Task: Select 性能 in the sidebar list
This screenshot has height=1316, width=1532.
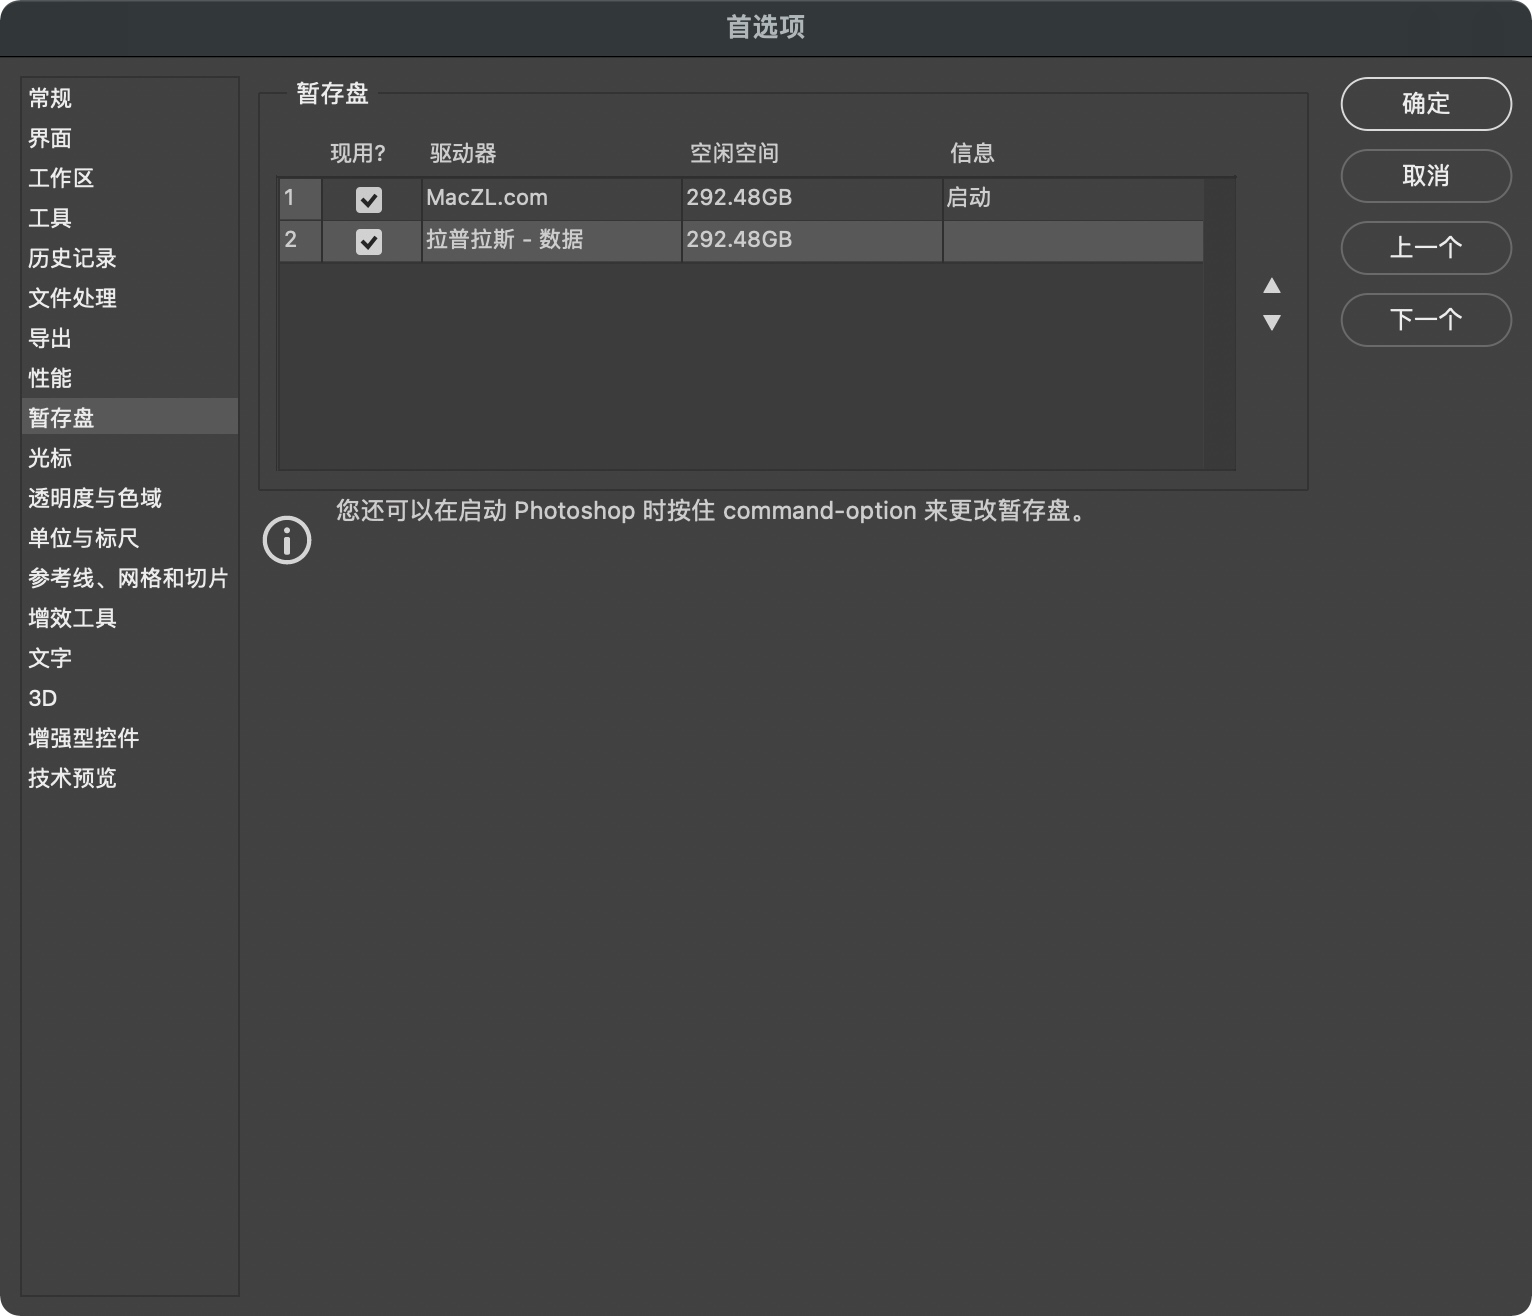Action: pyautogui.click(x=50, y=378)
